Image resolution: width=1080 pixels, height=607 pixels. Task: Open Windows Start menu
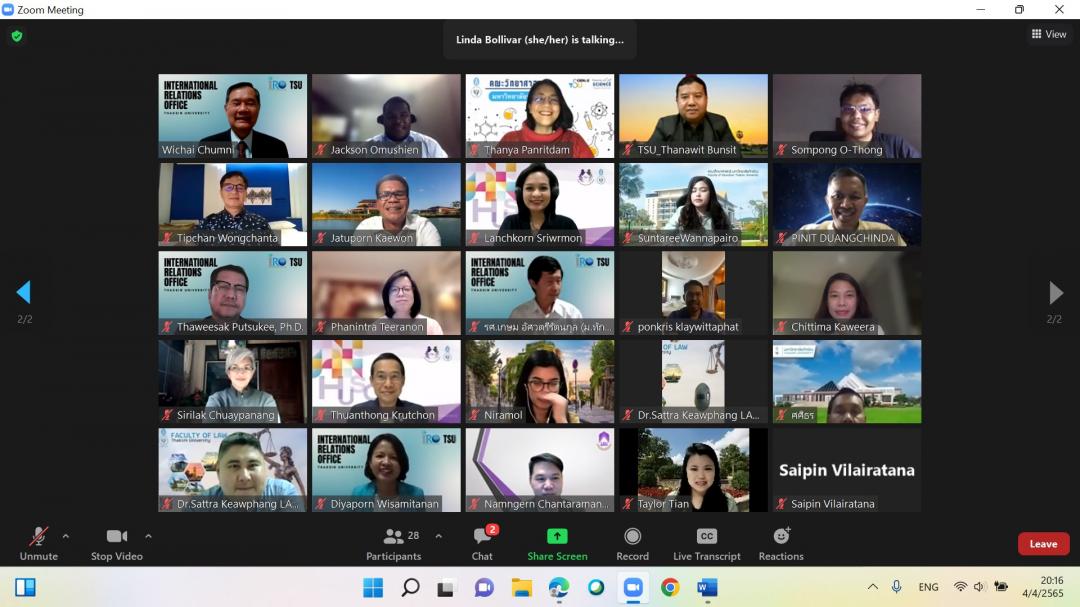[372, 587]
